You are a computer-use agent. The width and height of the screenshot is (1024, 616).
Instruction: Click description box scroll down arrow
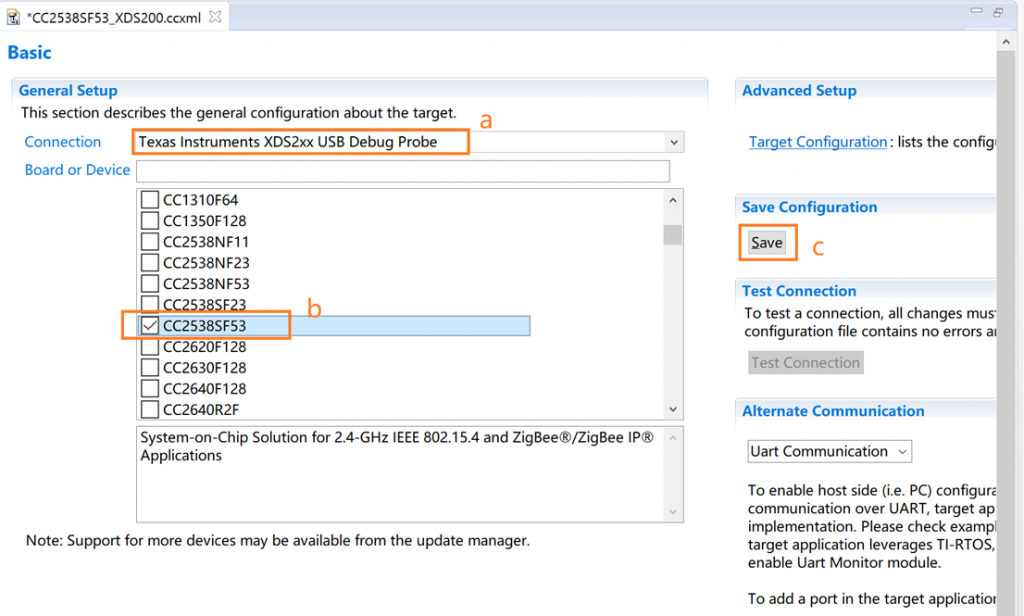[x=673, y=512]
